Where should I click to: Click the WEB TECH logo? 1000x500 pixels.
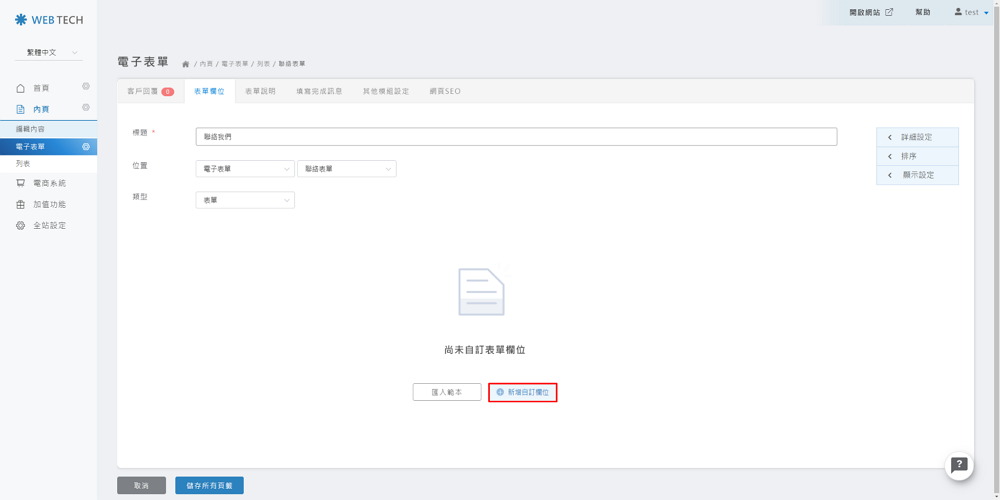click(49, 20)
